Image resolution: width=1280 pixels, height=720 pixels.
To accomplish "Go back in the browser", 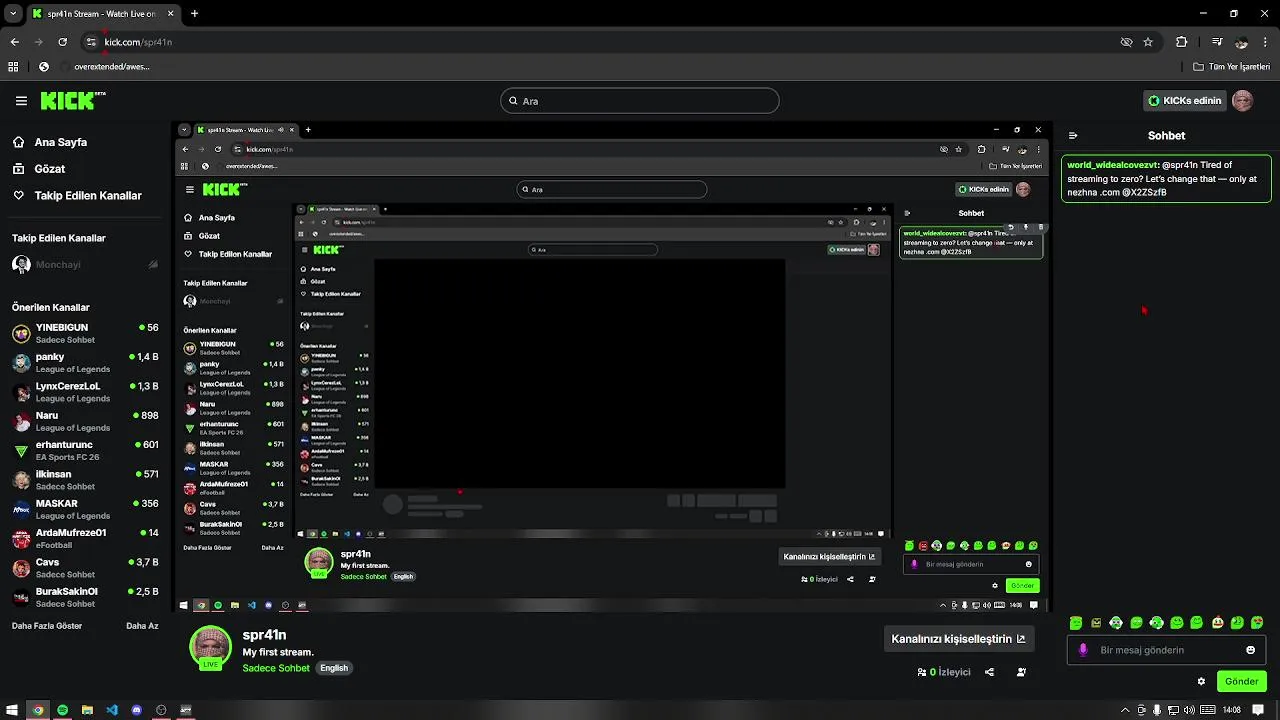I will point(15,42).
